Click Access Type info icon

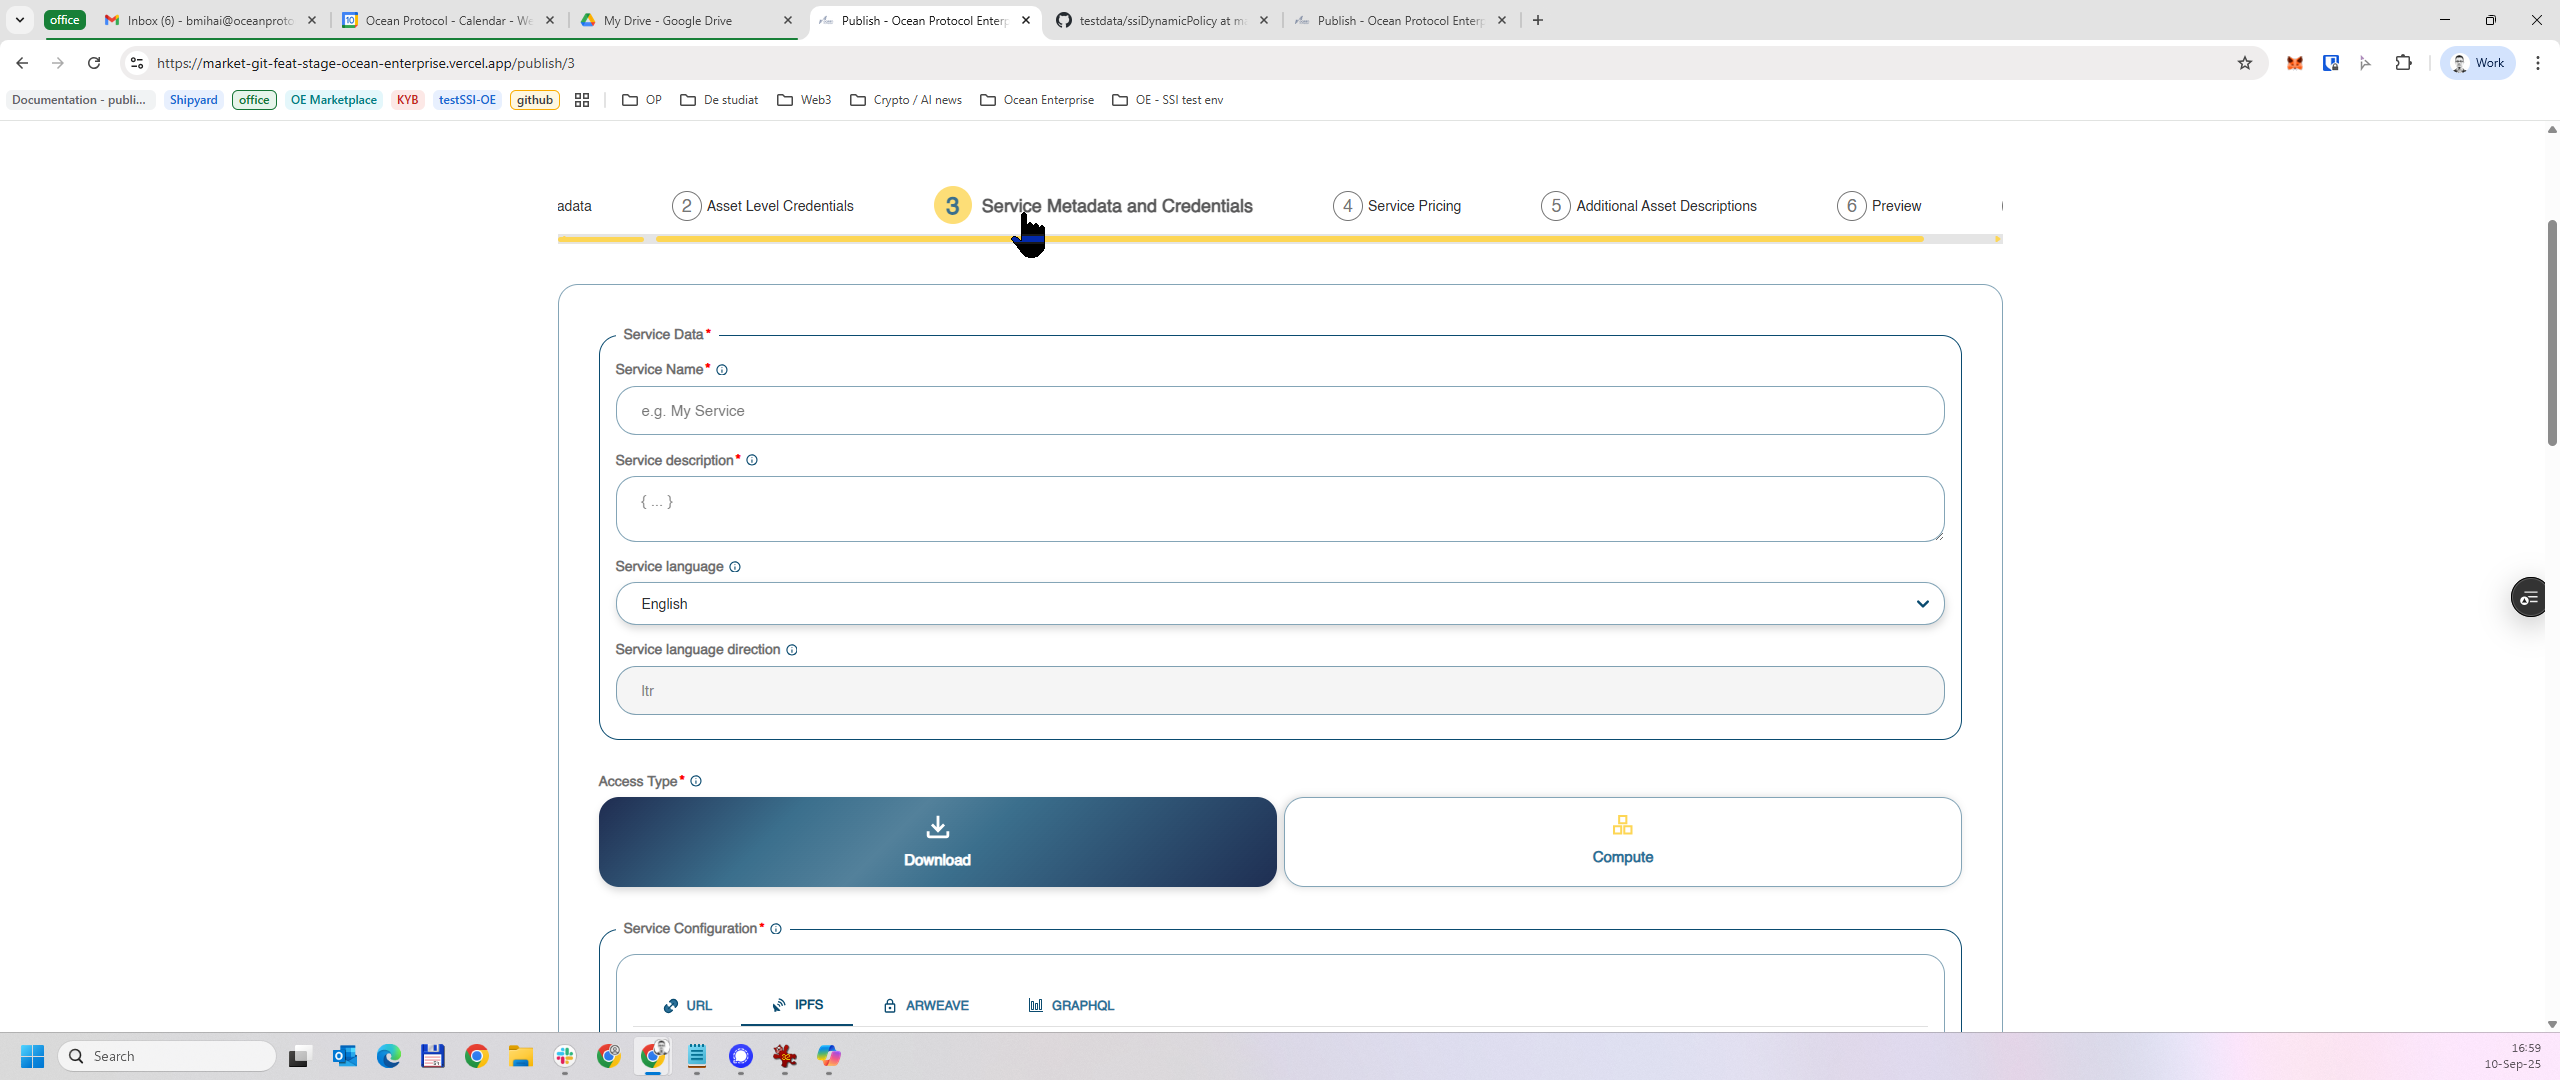[x=696, y=781]
